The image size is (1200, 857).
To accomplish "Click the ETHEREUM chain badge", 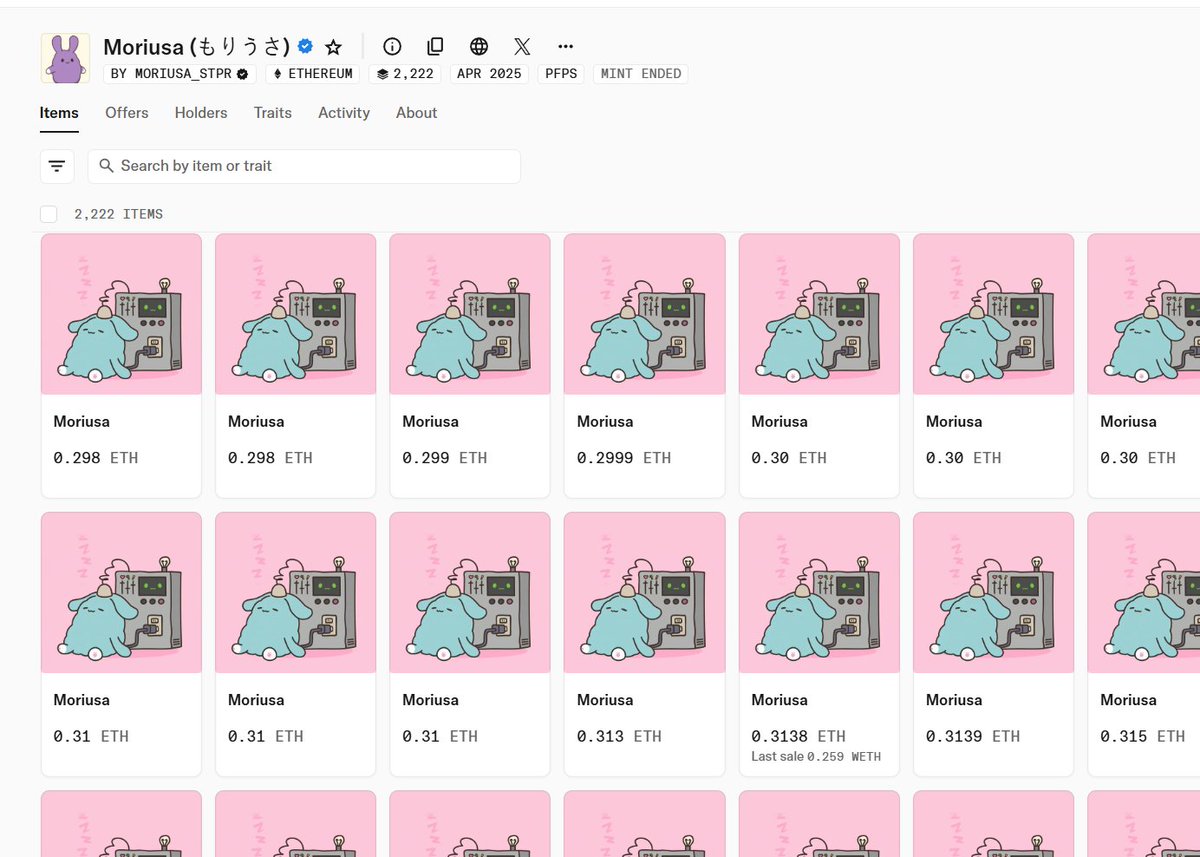I will click(313, 74).
